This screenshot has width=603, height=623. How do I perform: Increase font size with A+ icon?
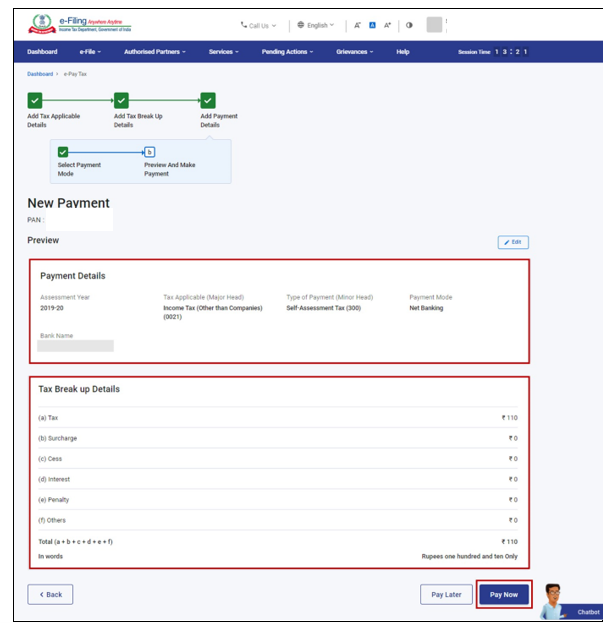[387, 25]
